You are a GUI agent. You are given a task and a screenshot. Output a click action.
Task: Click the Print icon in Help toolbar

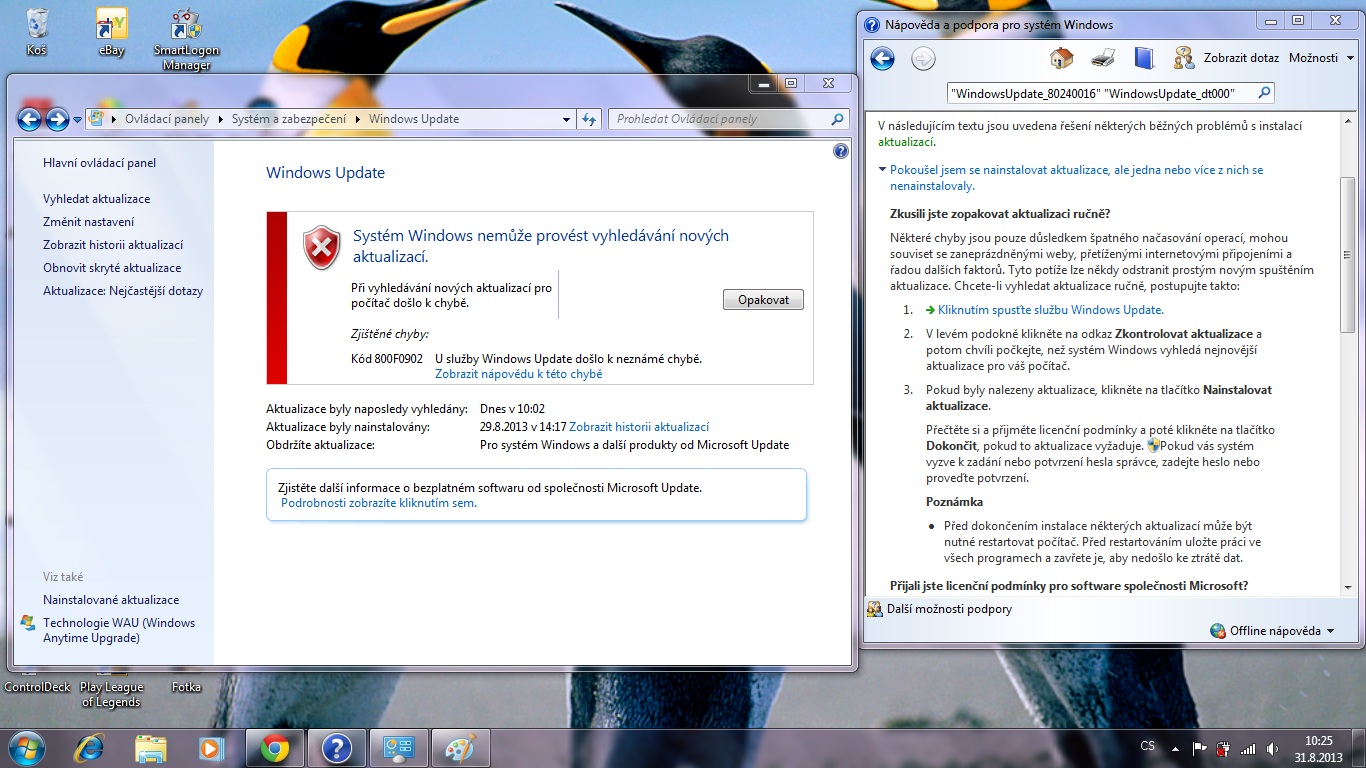(1103, 58)
